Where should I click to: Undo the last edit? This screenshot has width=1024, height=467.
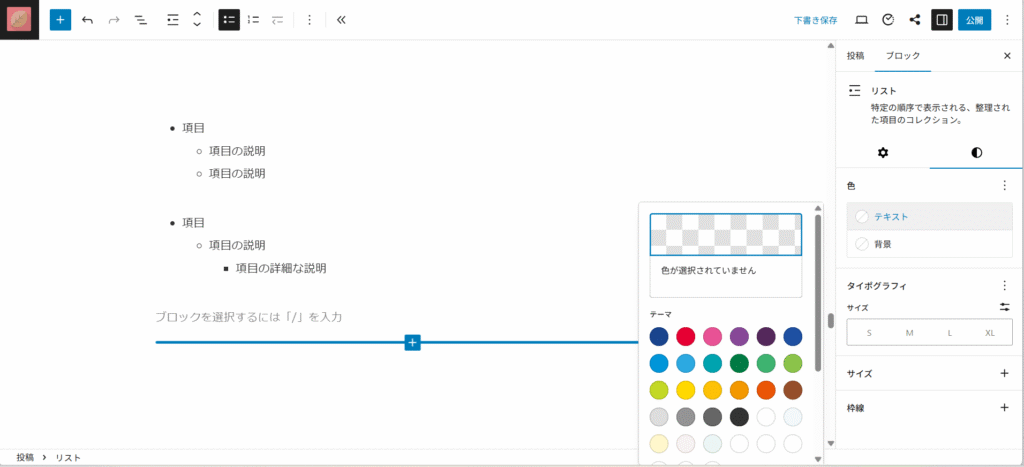pyautogui.click(x=88, y=20)
